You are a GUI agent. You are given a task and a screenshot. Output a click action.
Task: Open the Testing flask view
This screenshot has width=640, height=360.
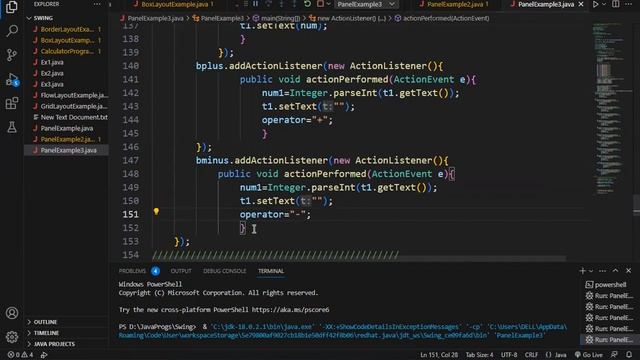pos(12,127)
